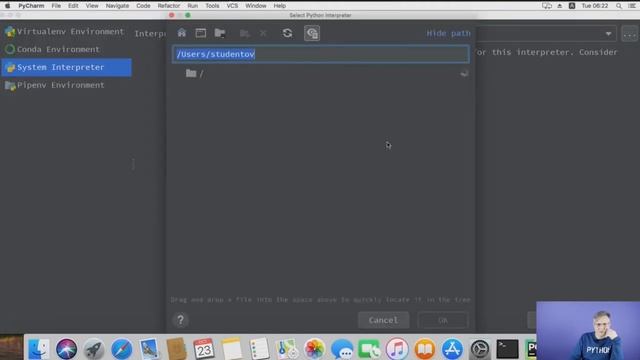Launch Siri from the Dock
The width and height of the screenshot is (640, 360).
tap(66, 349)
